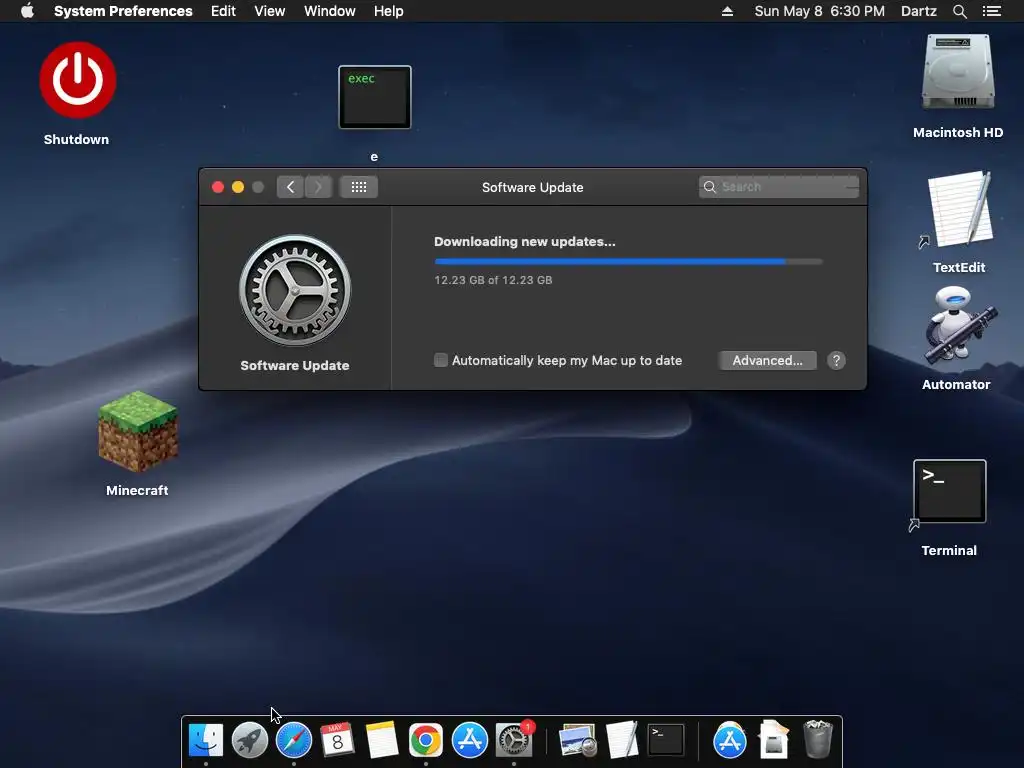Go back in System Preferences
Viewport: 1024px width, 768px height.
[x=290, y=187]
